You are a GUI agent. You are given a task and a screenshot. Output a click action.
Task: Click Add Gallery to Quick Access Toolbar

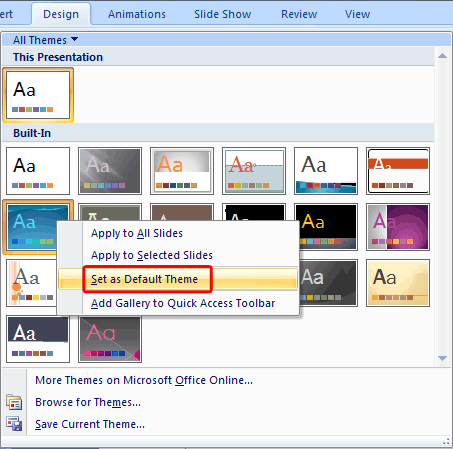click(x=183, y=303)
